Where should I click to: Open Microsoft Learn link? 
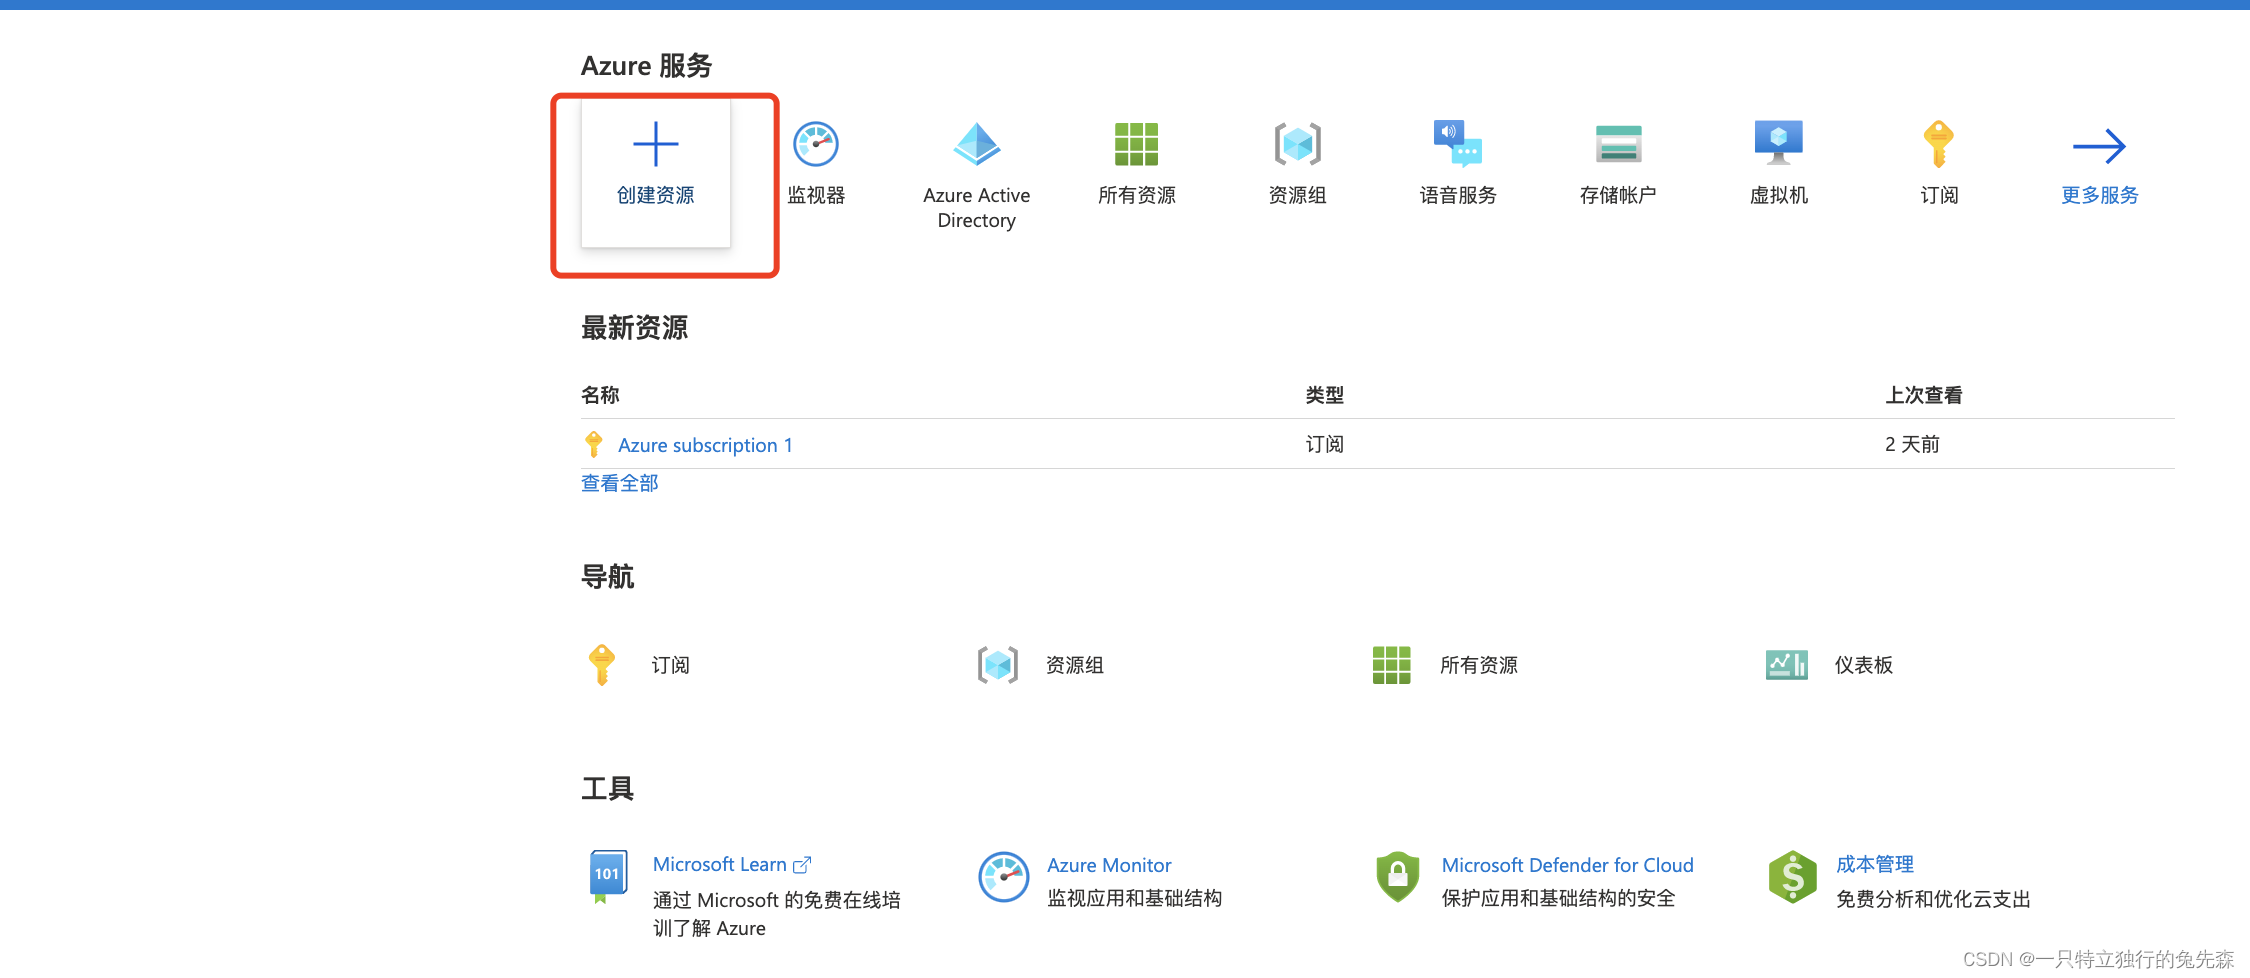(720, 864)
